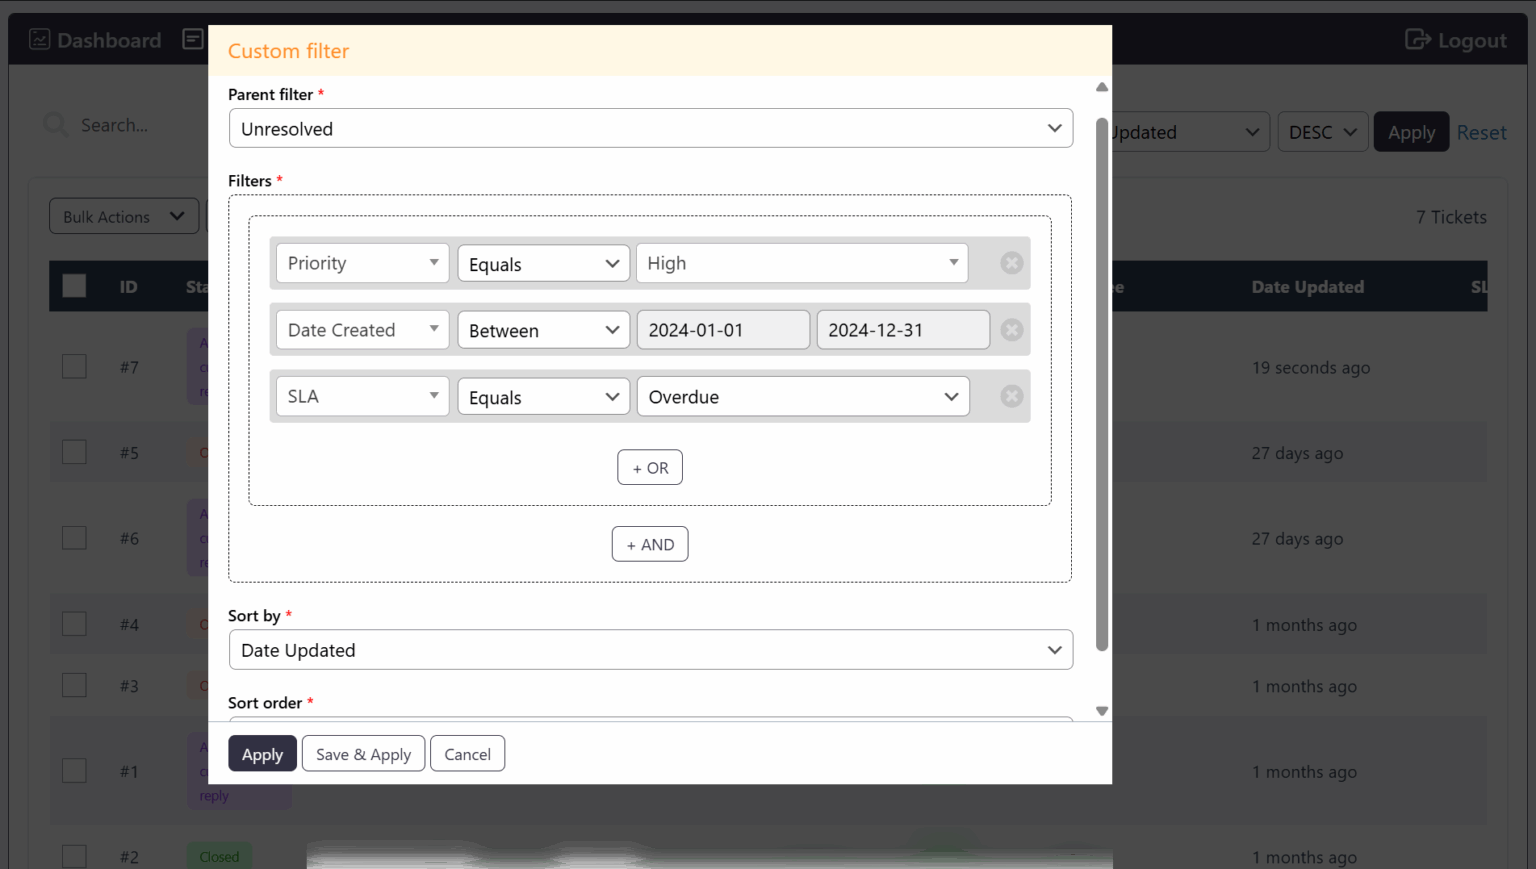Select the checkbox for ticket #5

point(74,452)
